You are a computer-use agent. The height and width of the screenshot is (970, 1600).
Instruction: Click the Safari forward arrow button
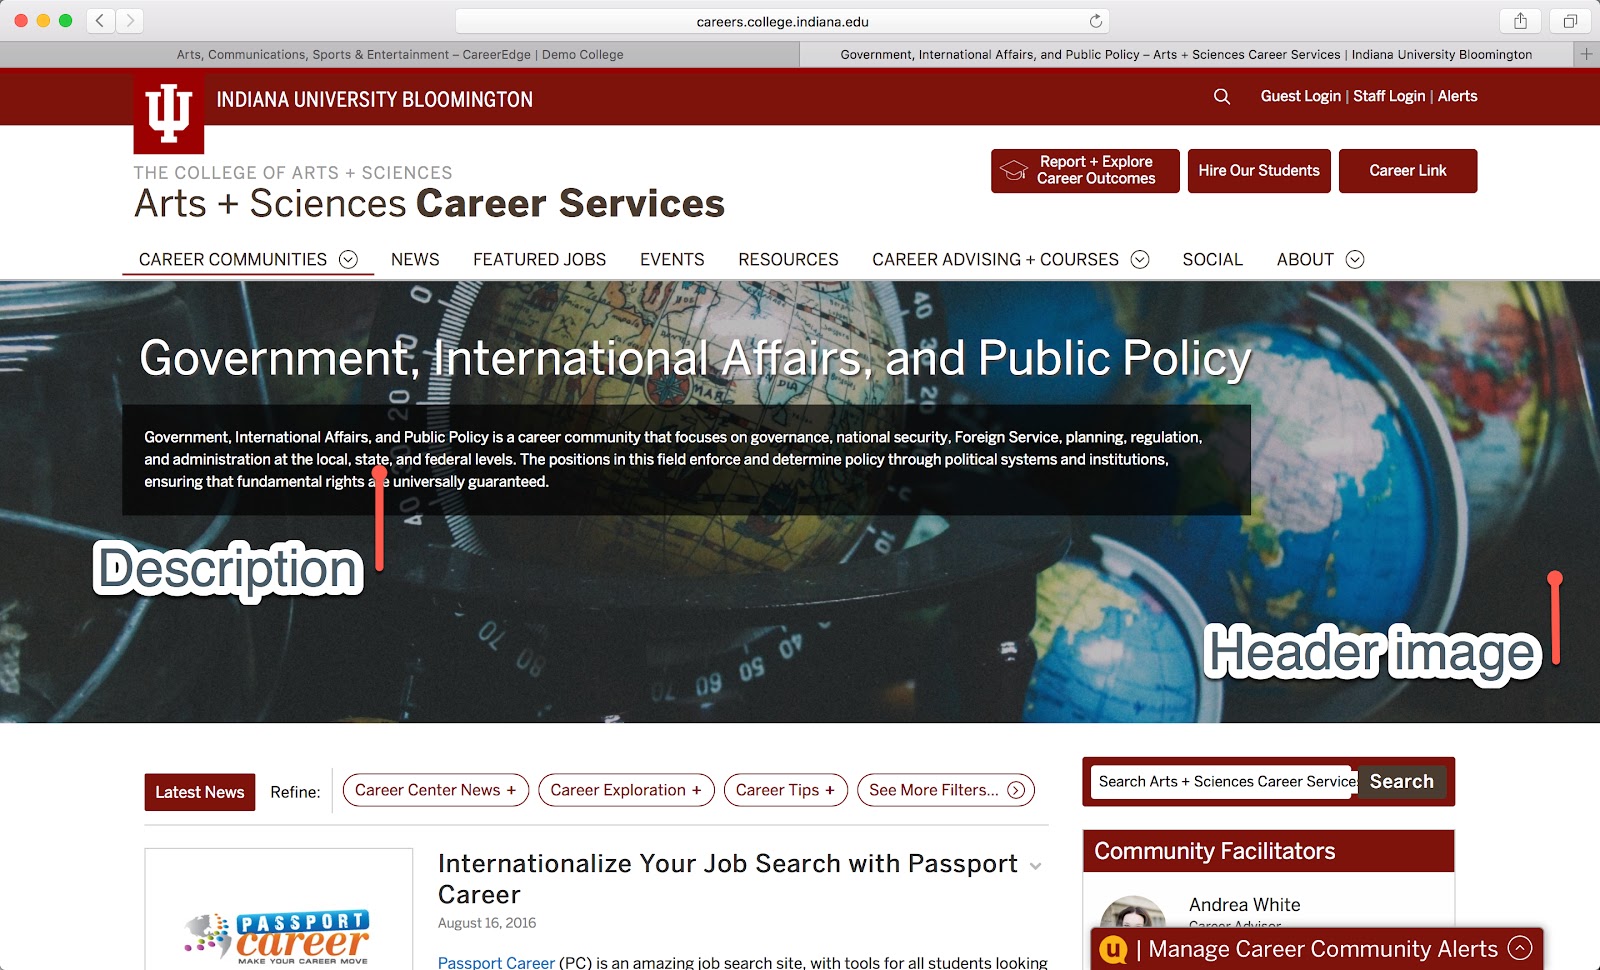click(129, 21)
